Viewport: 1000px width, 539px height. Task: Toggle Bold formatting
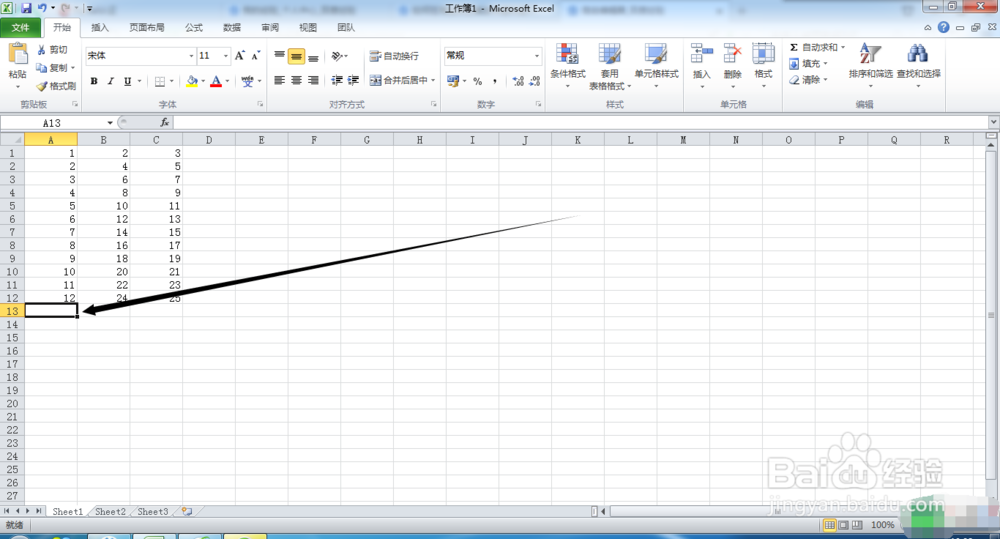pos(94,81)
